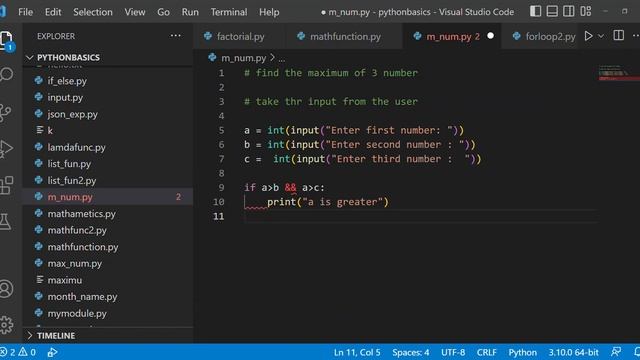
Task: Open maximu file in explorer
Action: pos(107,280)
